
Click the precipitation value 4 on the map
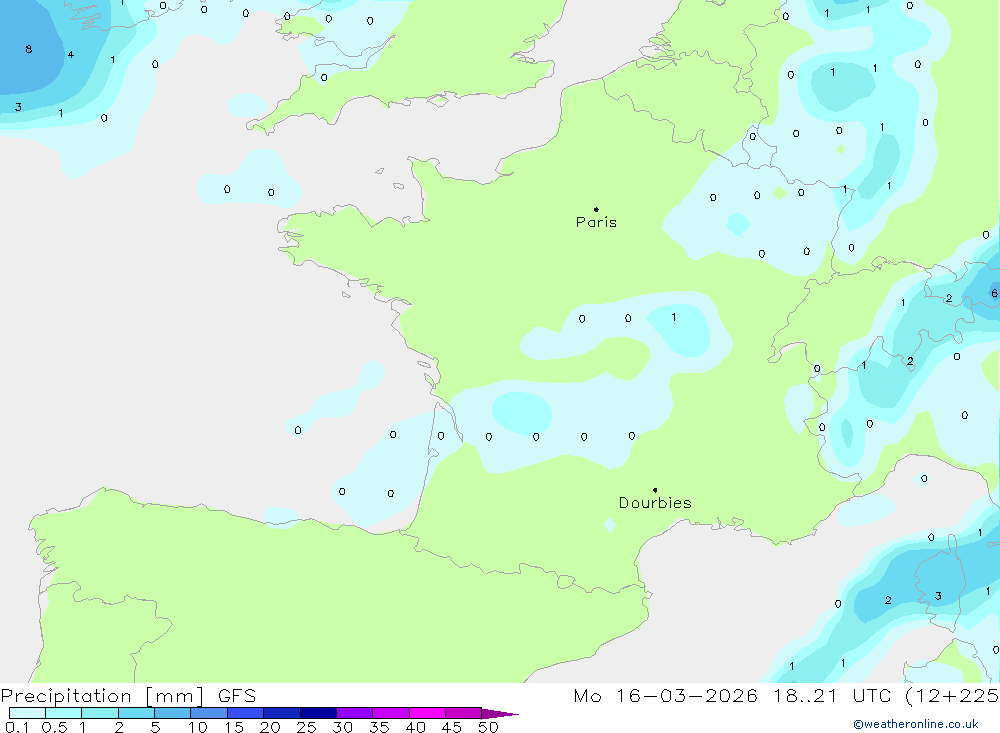(70, 54)
